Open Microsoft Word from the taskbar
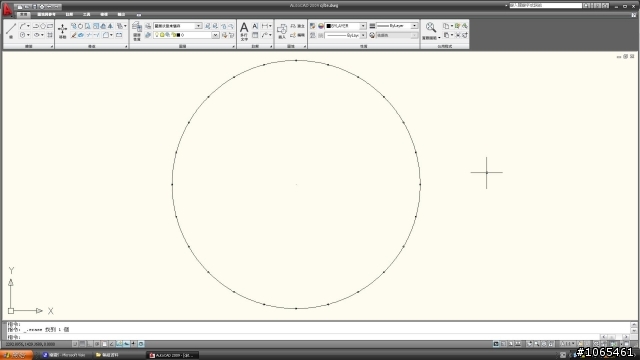This screenshot has height=360, width=640. pos(64,355)
